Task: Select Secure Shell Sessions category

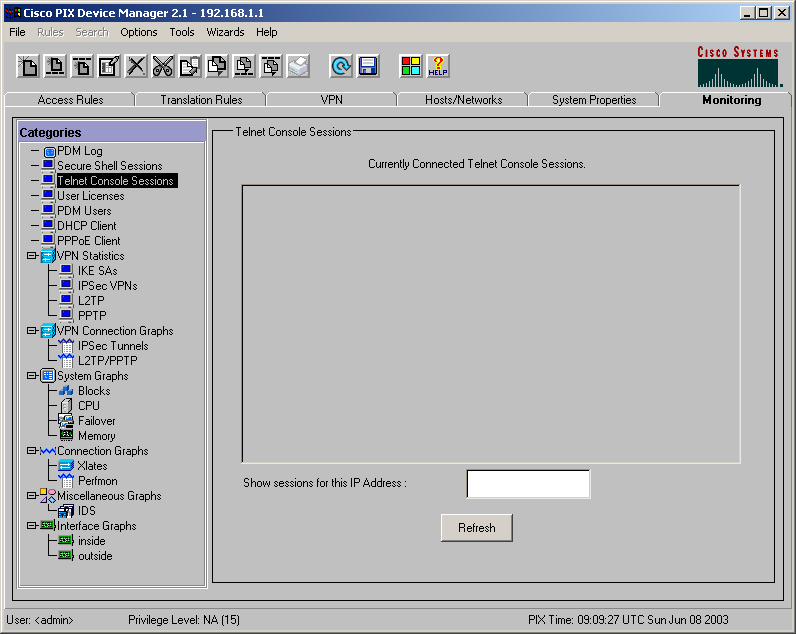Action: pos(110,166)
